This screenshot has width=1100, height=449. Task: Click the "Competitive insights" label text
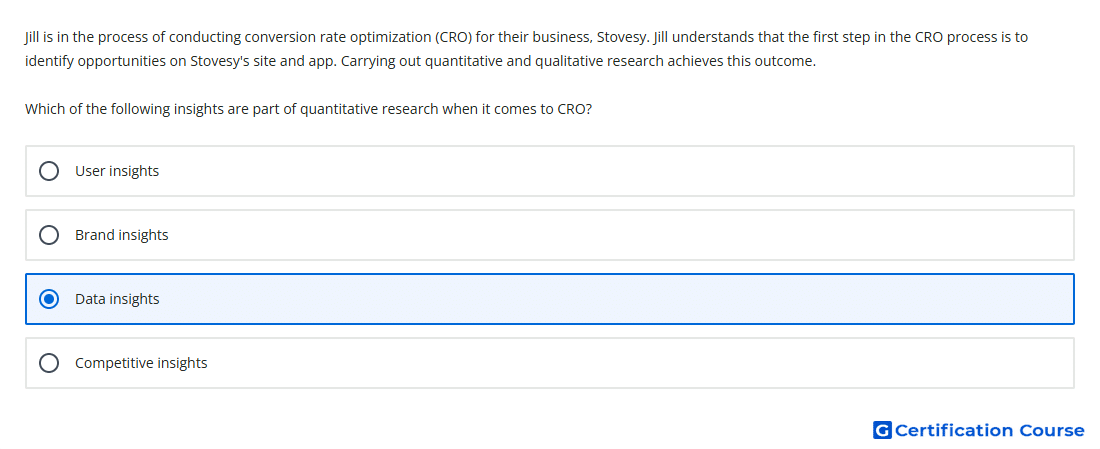141,363
